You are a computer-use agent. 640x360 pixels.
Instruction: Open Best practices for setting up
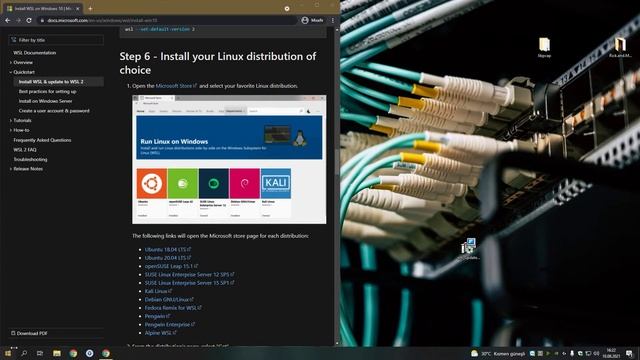click(x=47, y=91)
